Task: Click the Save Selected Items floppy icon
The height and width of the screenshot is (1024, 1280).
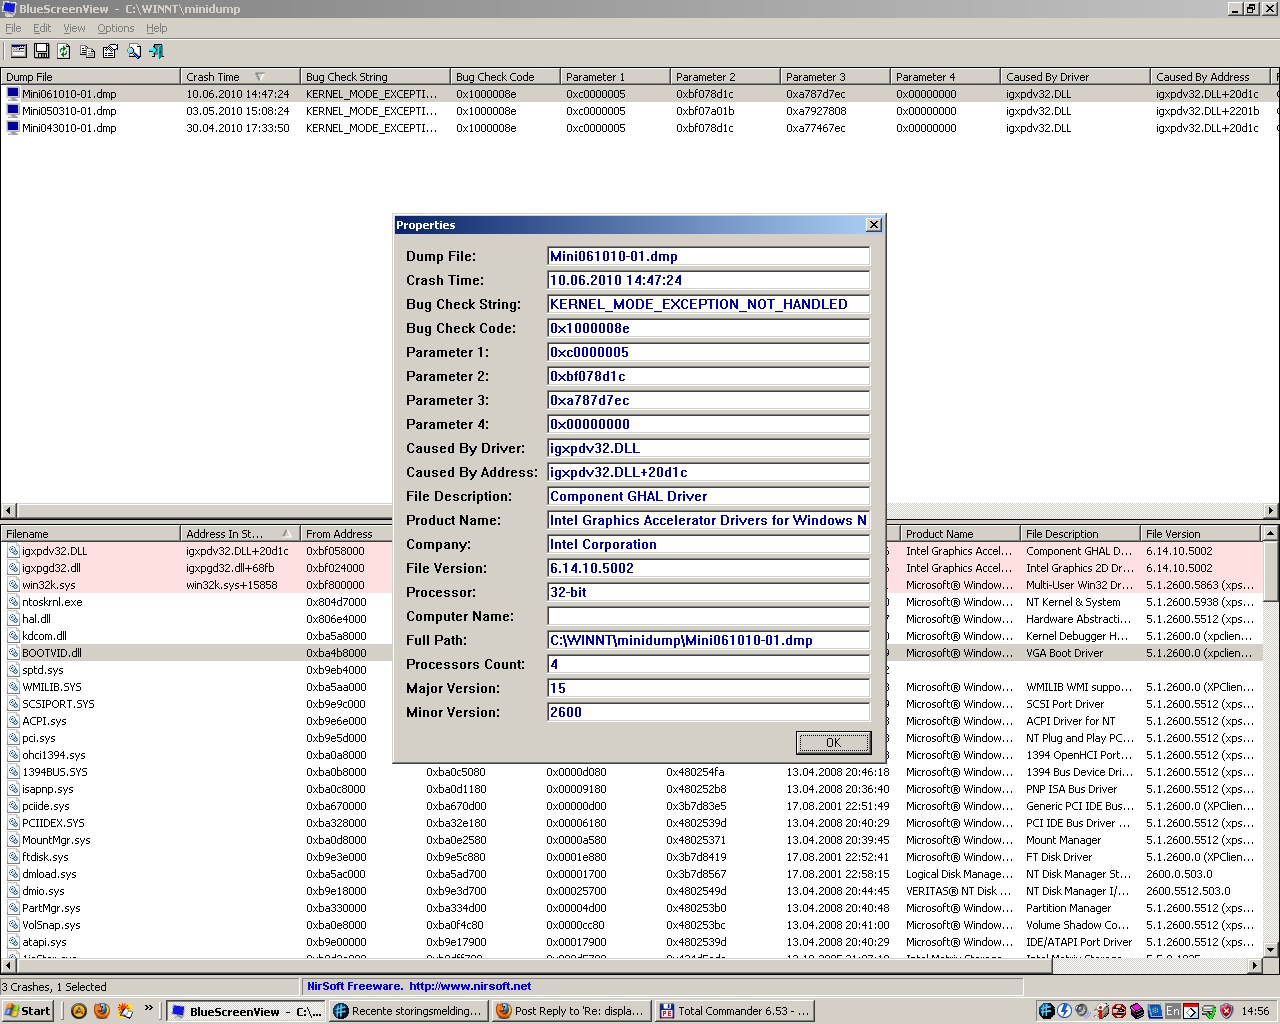Action: pyautogui.click(x=41, y=51)
